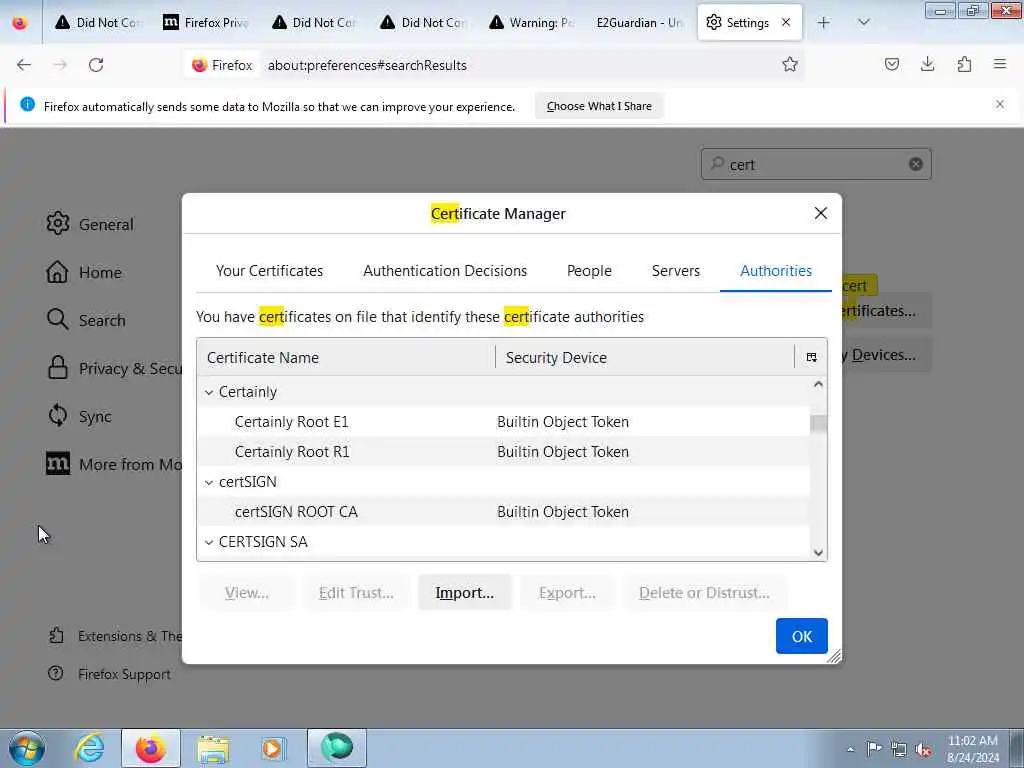The image size is (1024, 768).
Task: Select Certainly Root E1 certificate row
Action: coord(503,422)
